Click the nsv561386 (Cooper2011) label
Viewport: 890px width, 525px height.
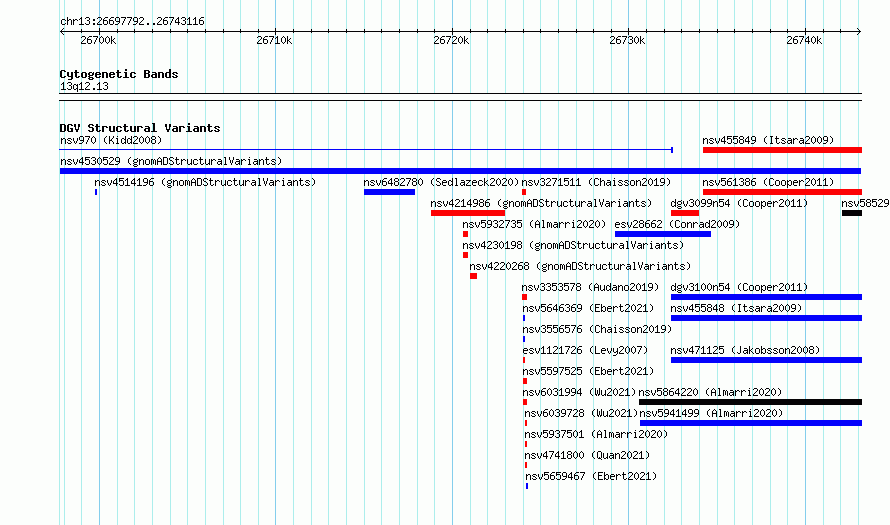768,182
